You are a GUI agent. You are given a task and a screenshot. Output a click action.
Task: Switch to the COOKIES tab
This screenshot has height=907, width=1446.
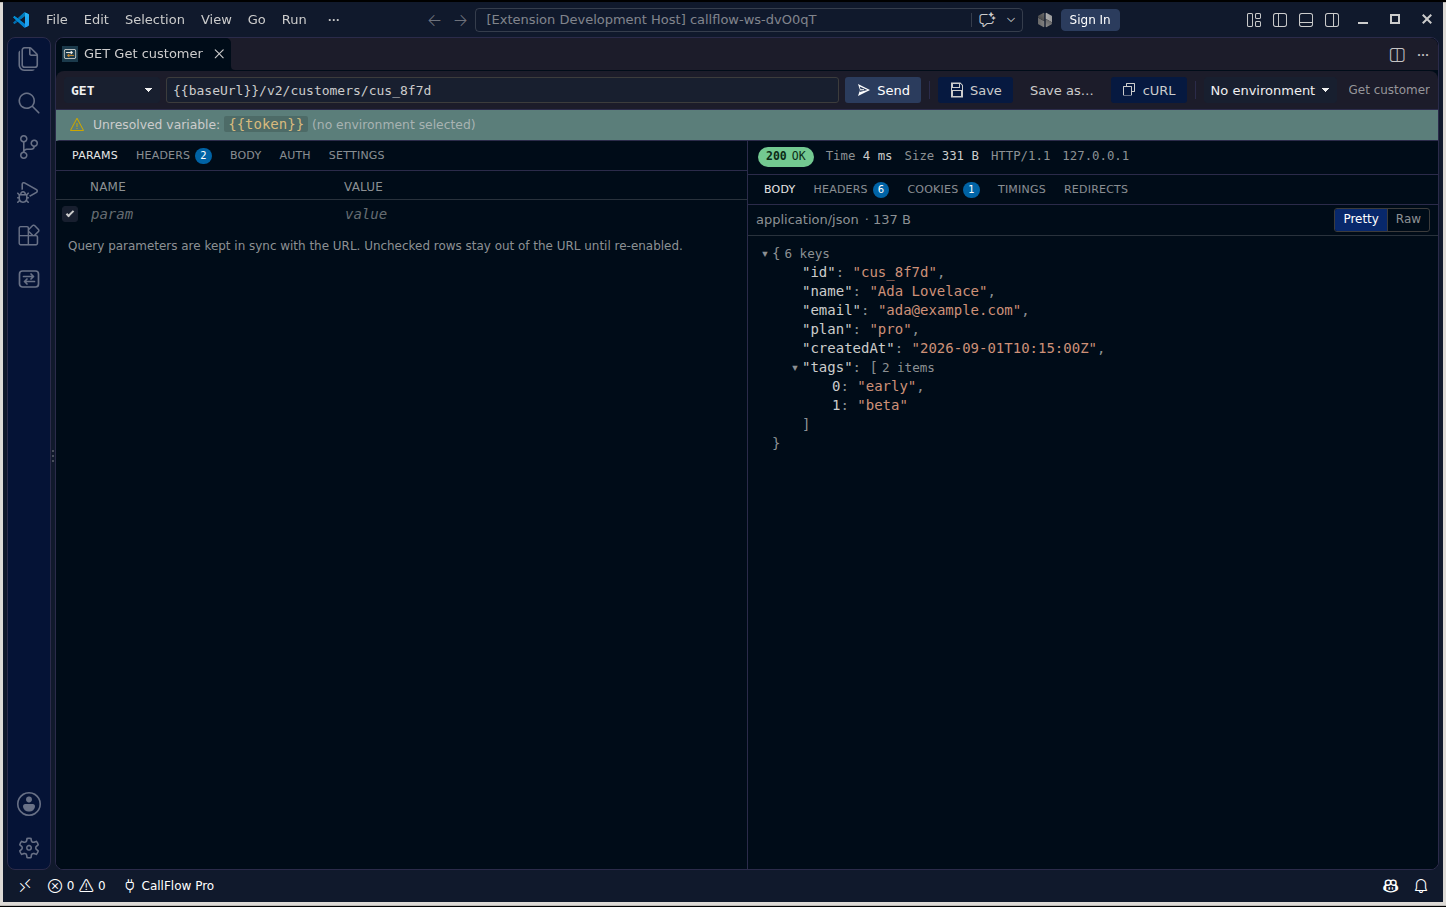click(x=943, y=189)
